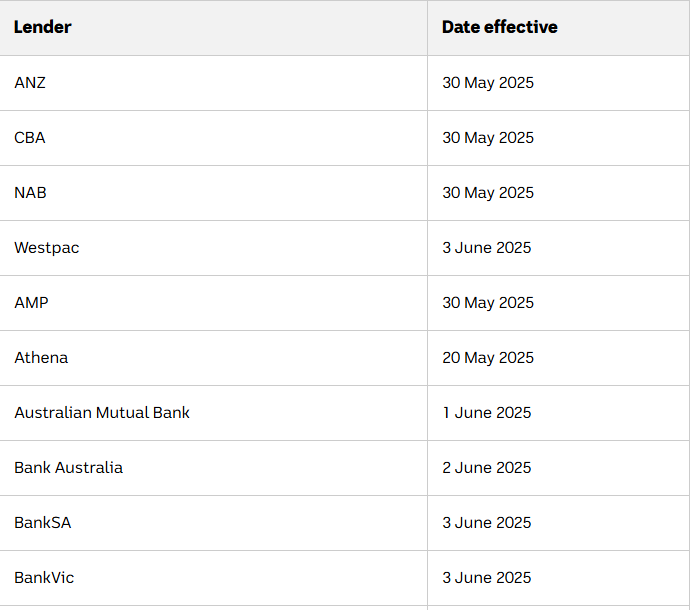The height and width of the screenshot is (610, 691).
Task: Click the Lender column header
Action: [213, 28]
